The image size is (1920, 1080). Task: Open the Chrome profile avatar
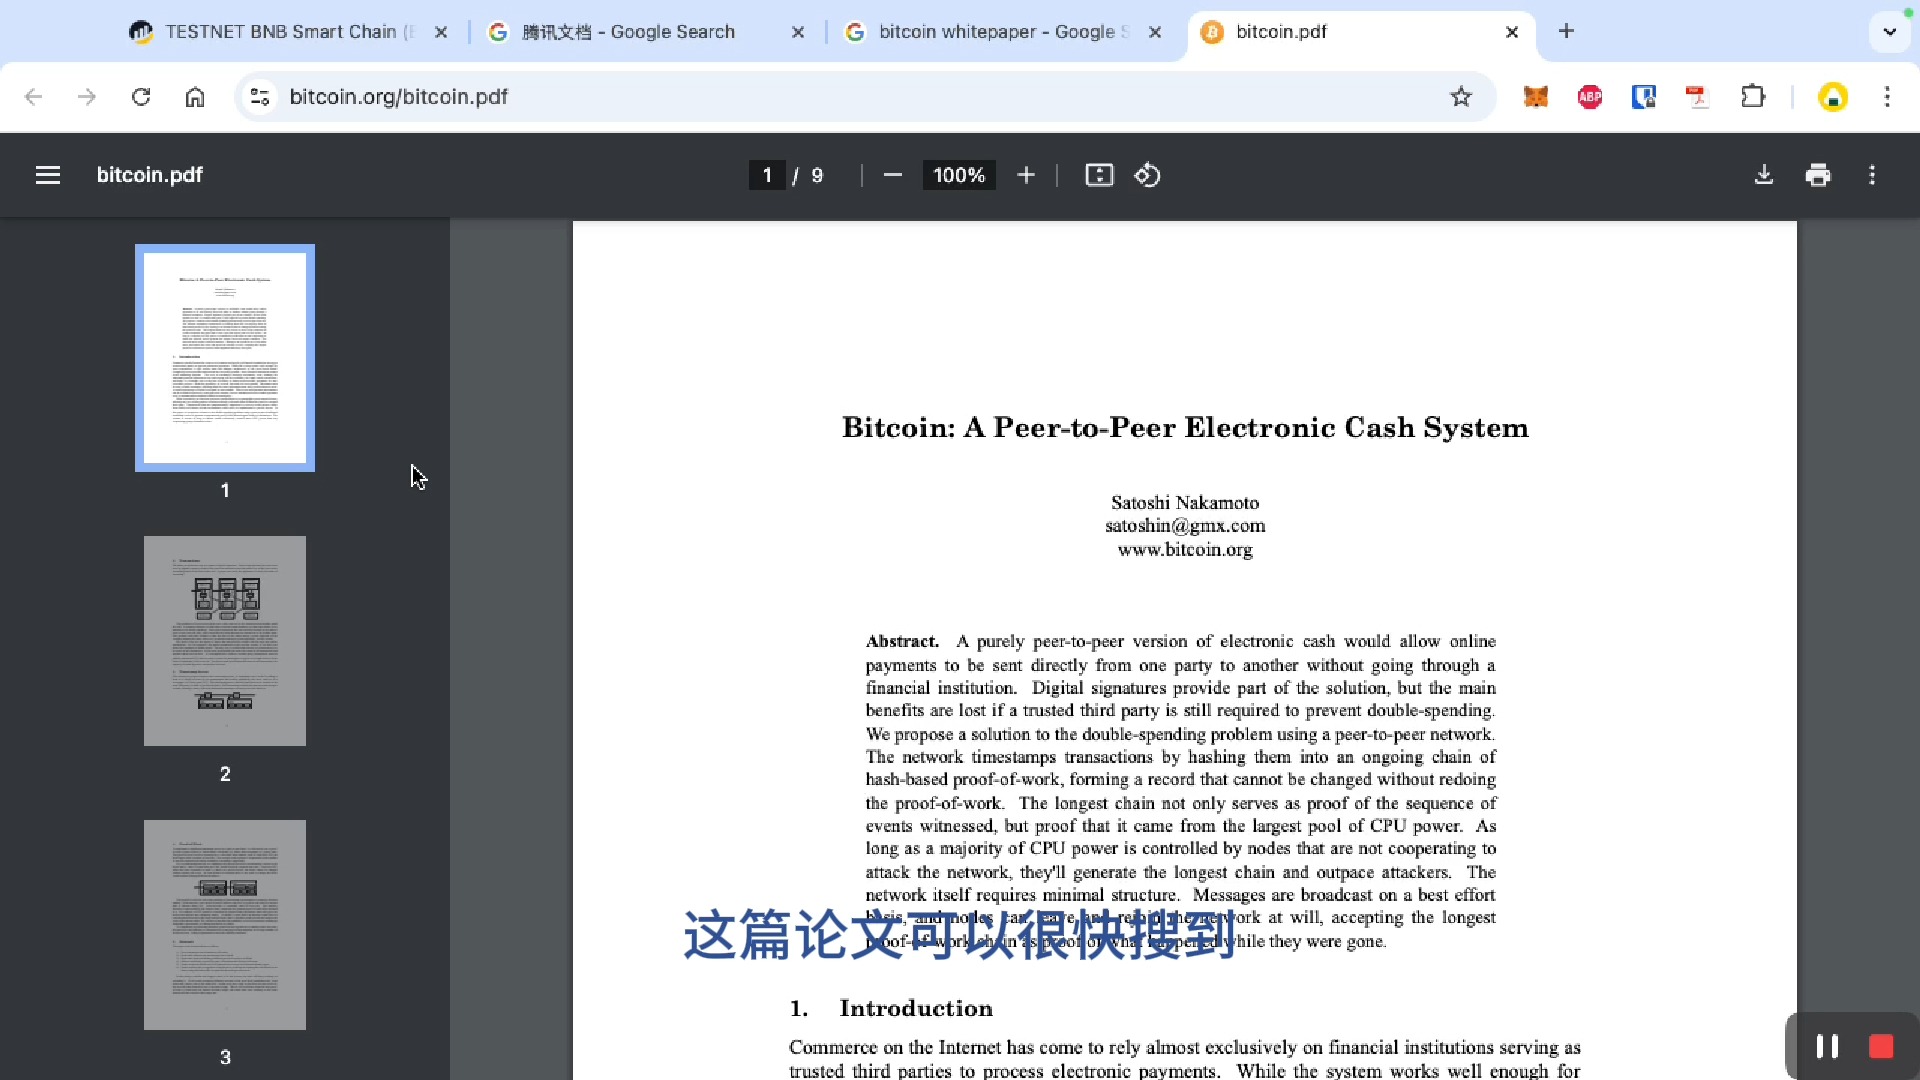pos(1833,97)
